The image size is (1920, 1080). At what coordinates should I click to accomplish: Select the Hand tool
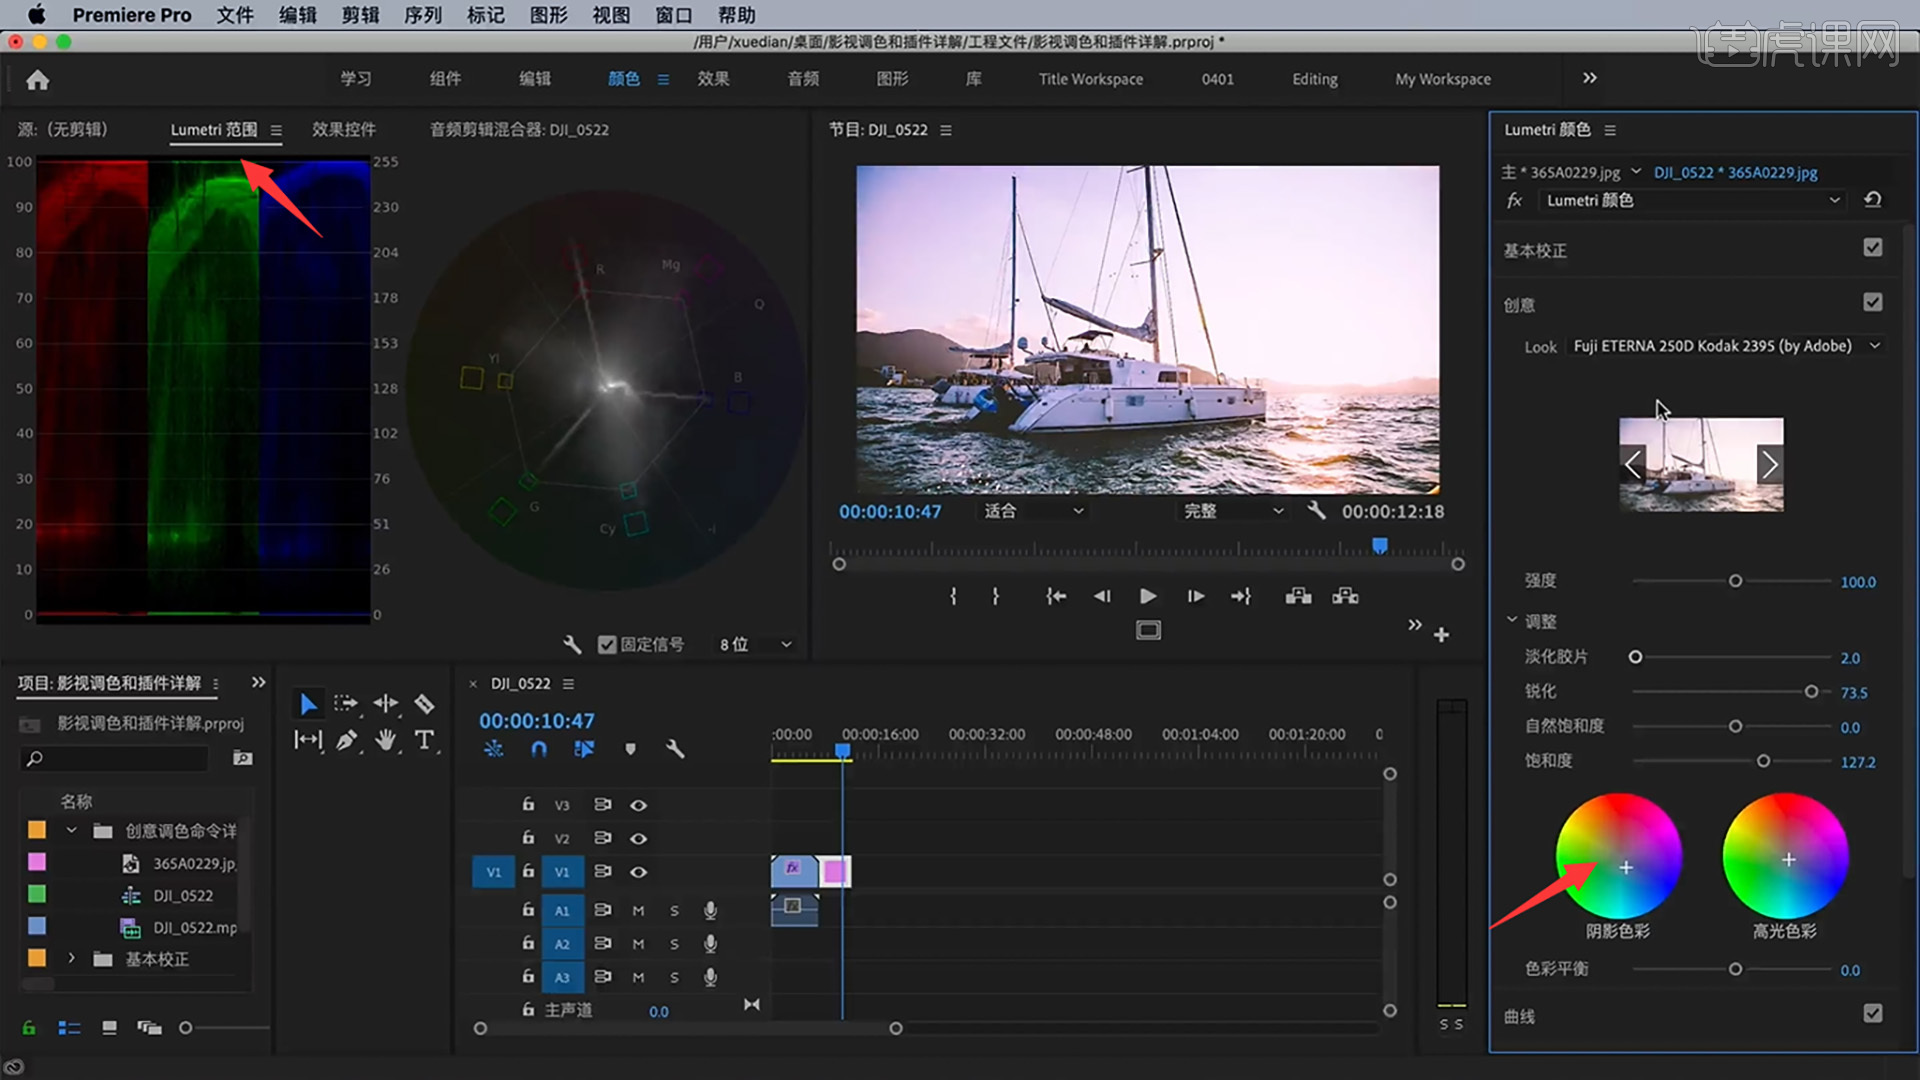(x=385, y=740)
